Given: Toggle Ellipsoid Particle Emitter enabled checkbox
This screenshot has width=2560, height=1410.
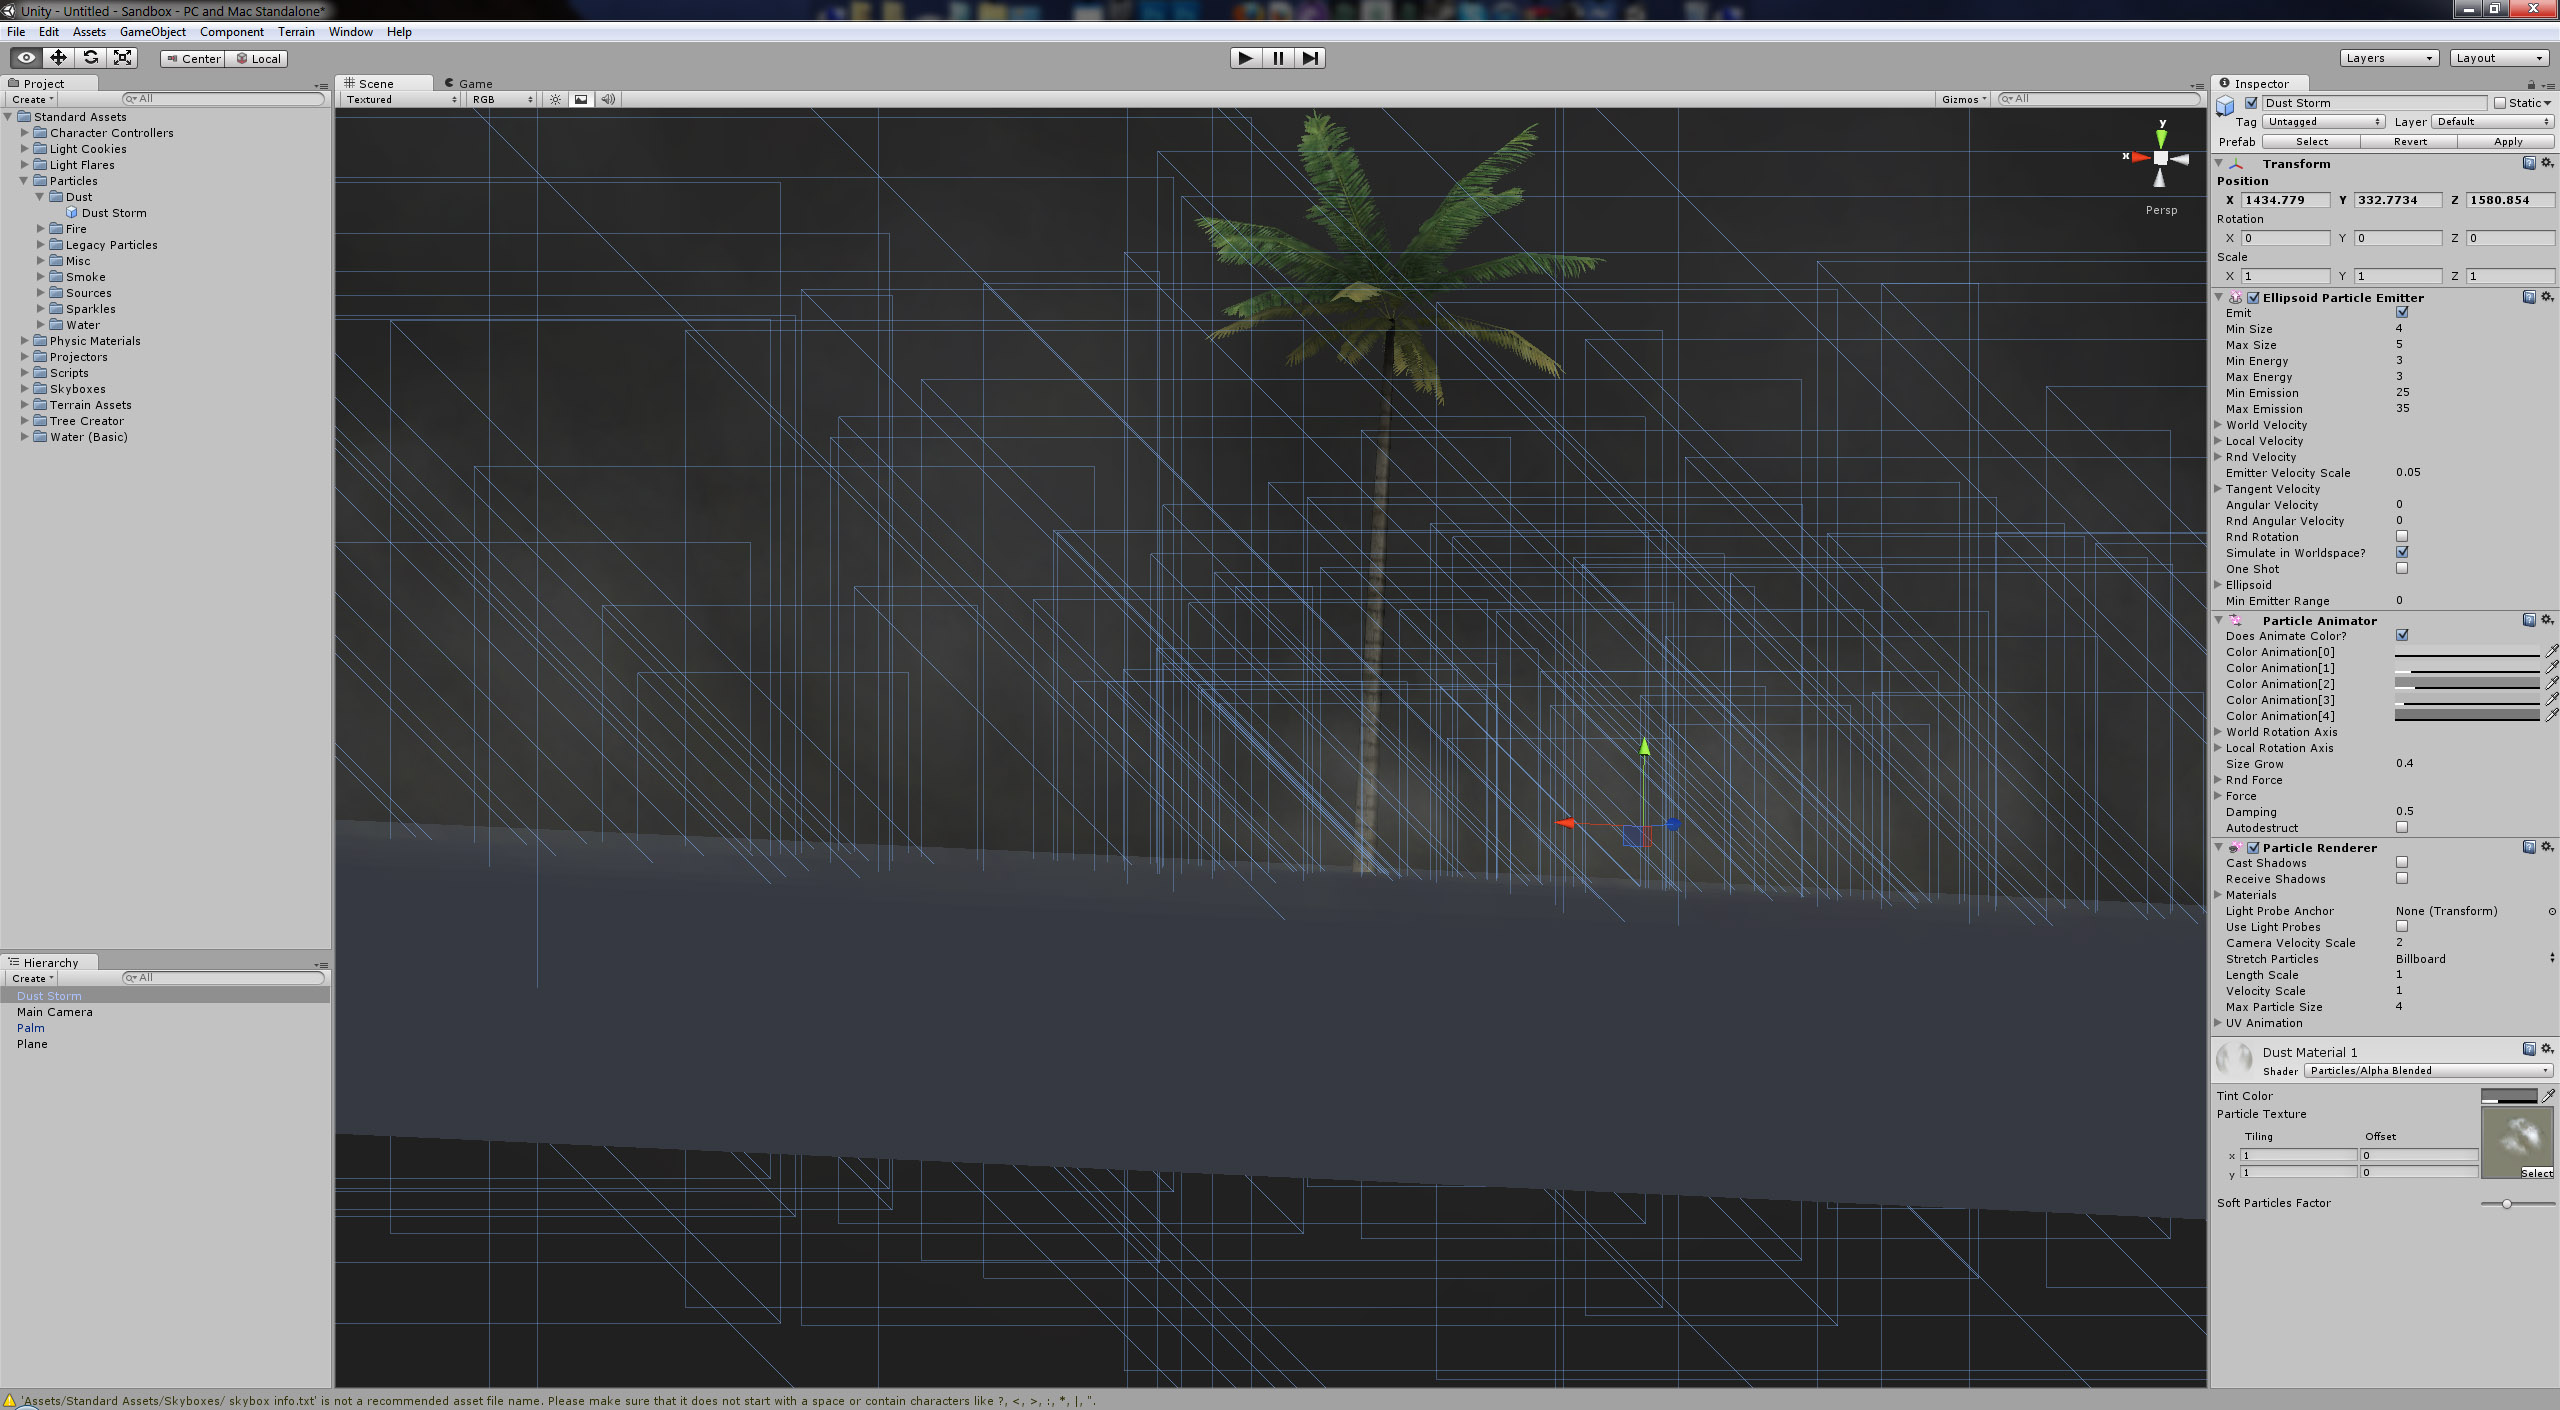Looking at the screenshot, I should coord(2253,298).
